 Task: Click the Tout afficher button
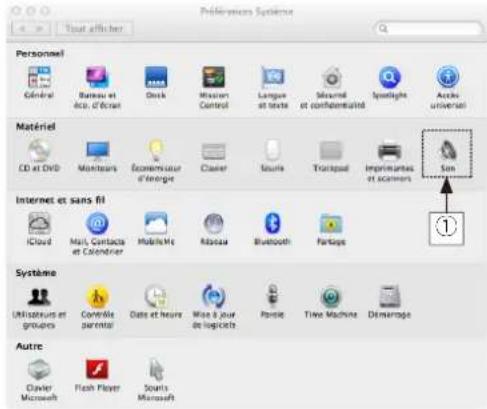point(94,28)
